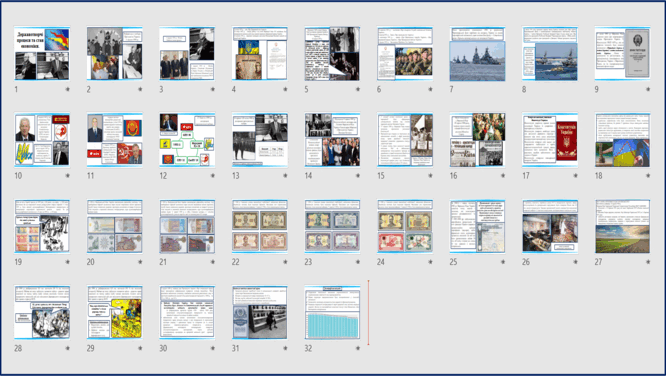
Task: Select slide 27 with field landscape
Action: 623,226
